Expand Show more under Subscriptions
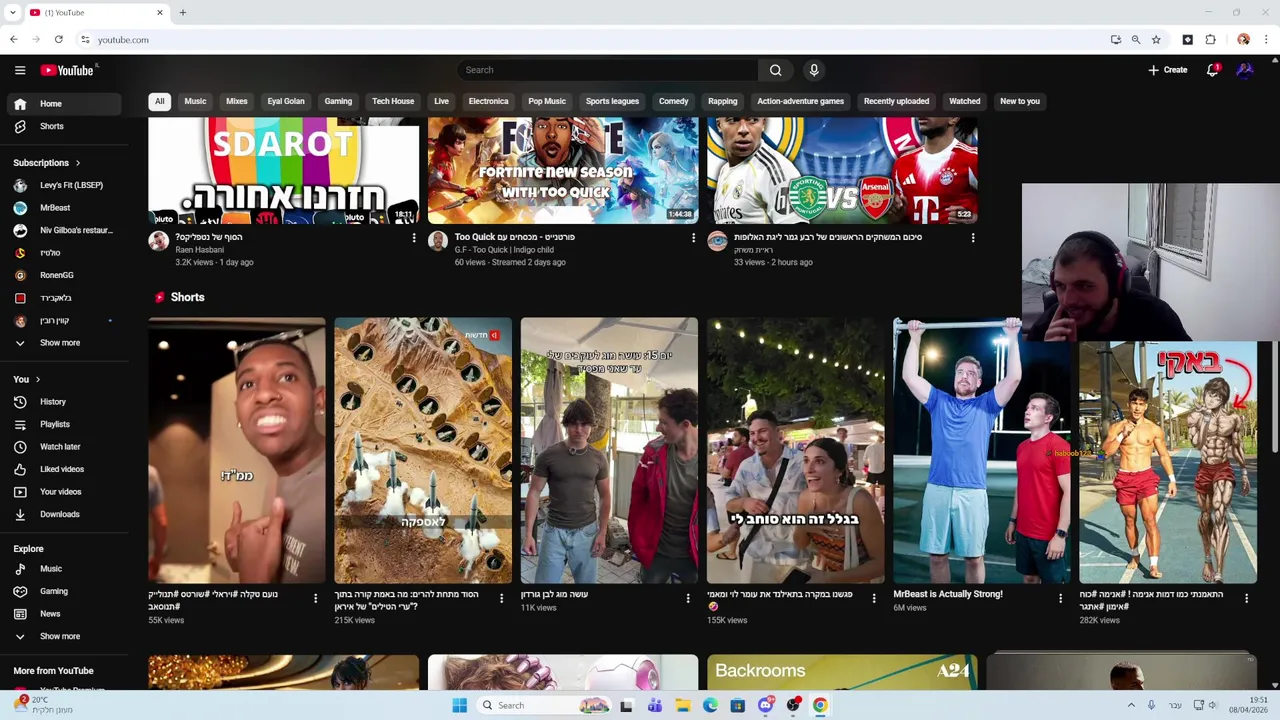Screen dimensions: 1280x720 pyautogui.click(x=64, y=343)
